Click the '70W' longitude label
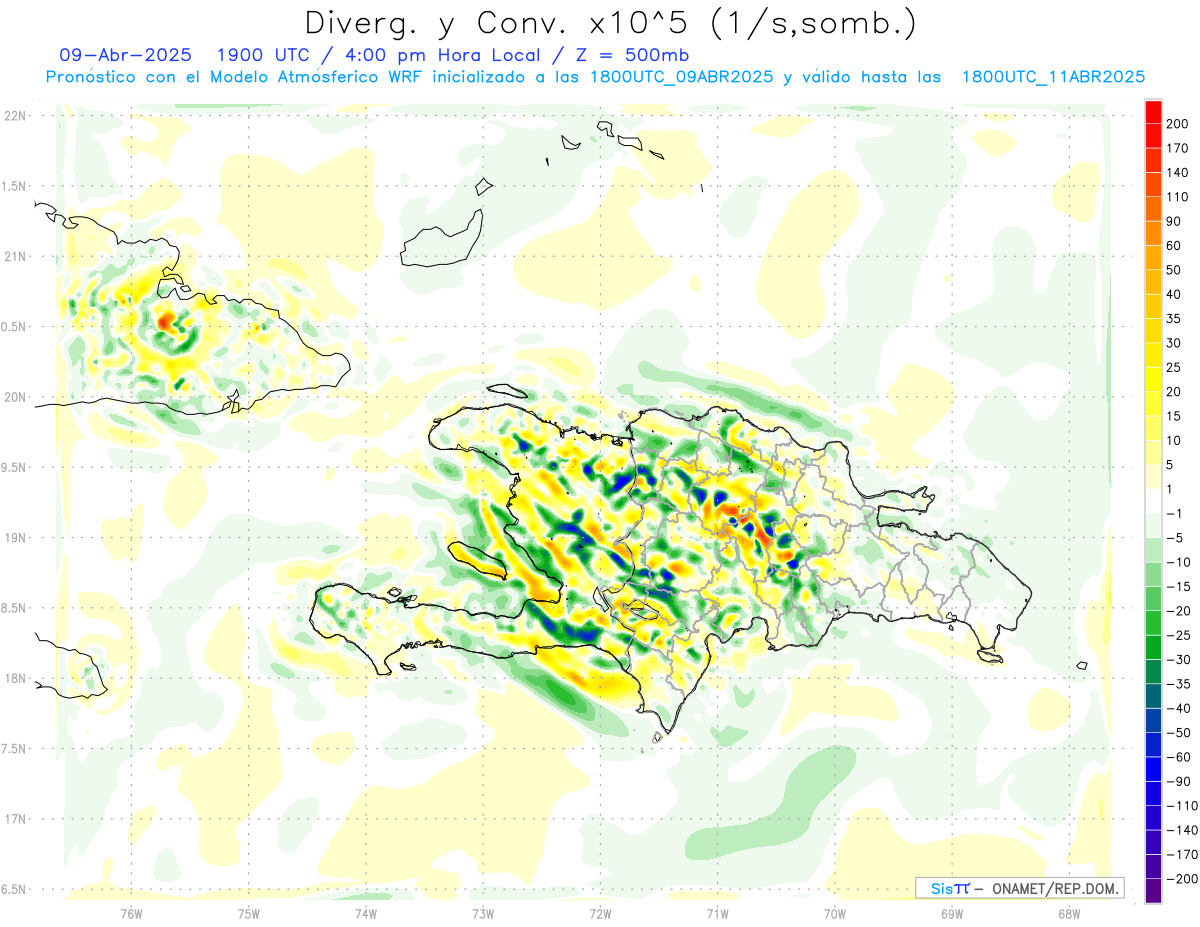Image resolution: width=1200 pixels, height=927 pixels. [x=834, y=913]
